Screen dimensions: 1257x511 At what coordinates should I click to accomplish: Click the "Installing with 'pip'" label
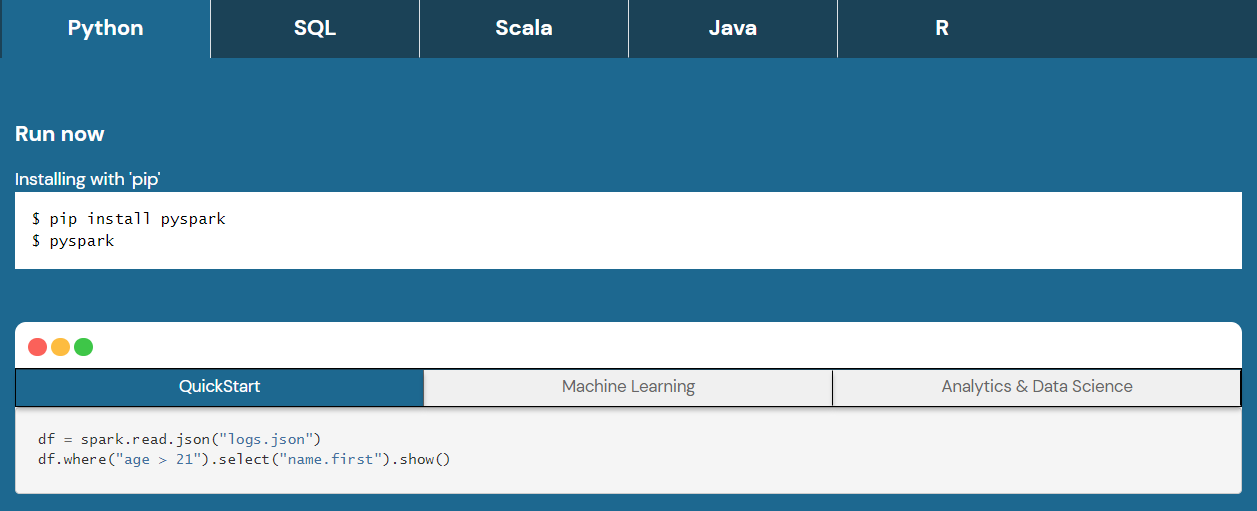click(x=88, y=179)
